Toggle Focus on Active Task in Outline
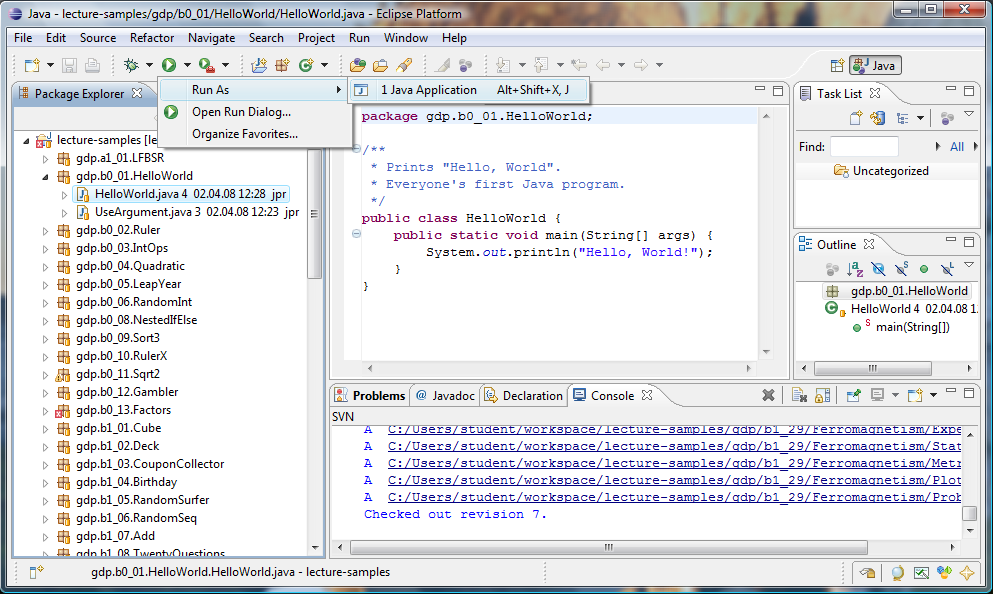This screenshot has width=993, height=594. [832, 269]
